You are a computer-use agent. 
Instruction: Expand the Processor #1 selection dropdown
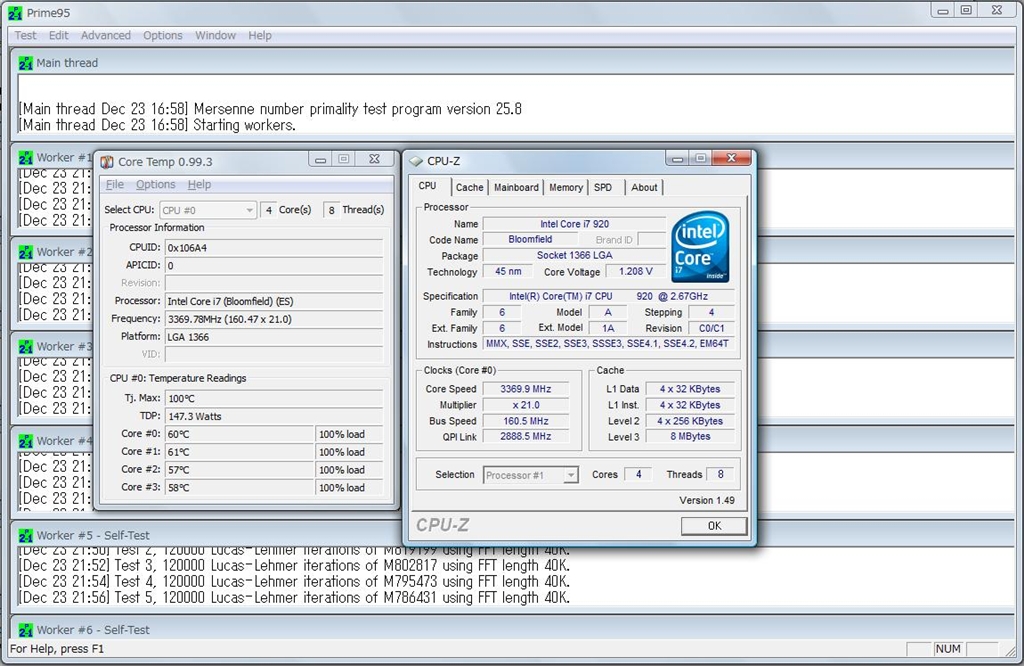tap(531, 475)
